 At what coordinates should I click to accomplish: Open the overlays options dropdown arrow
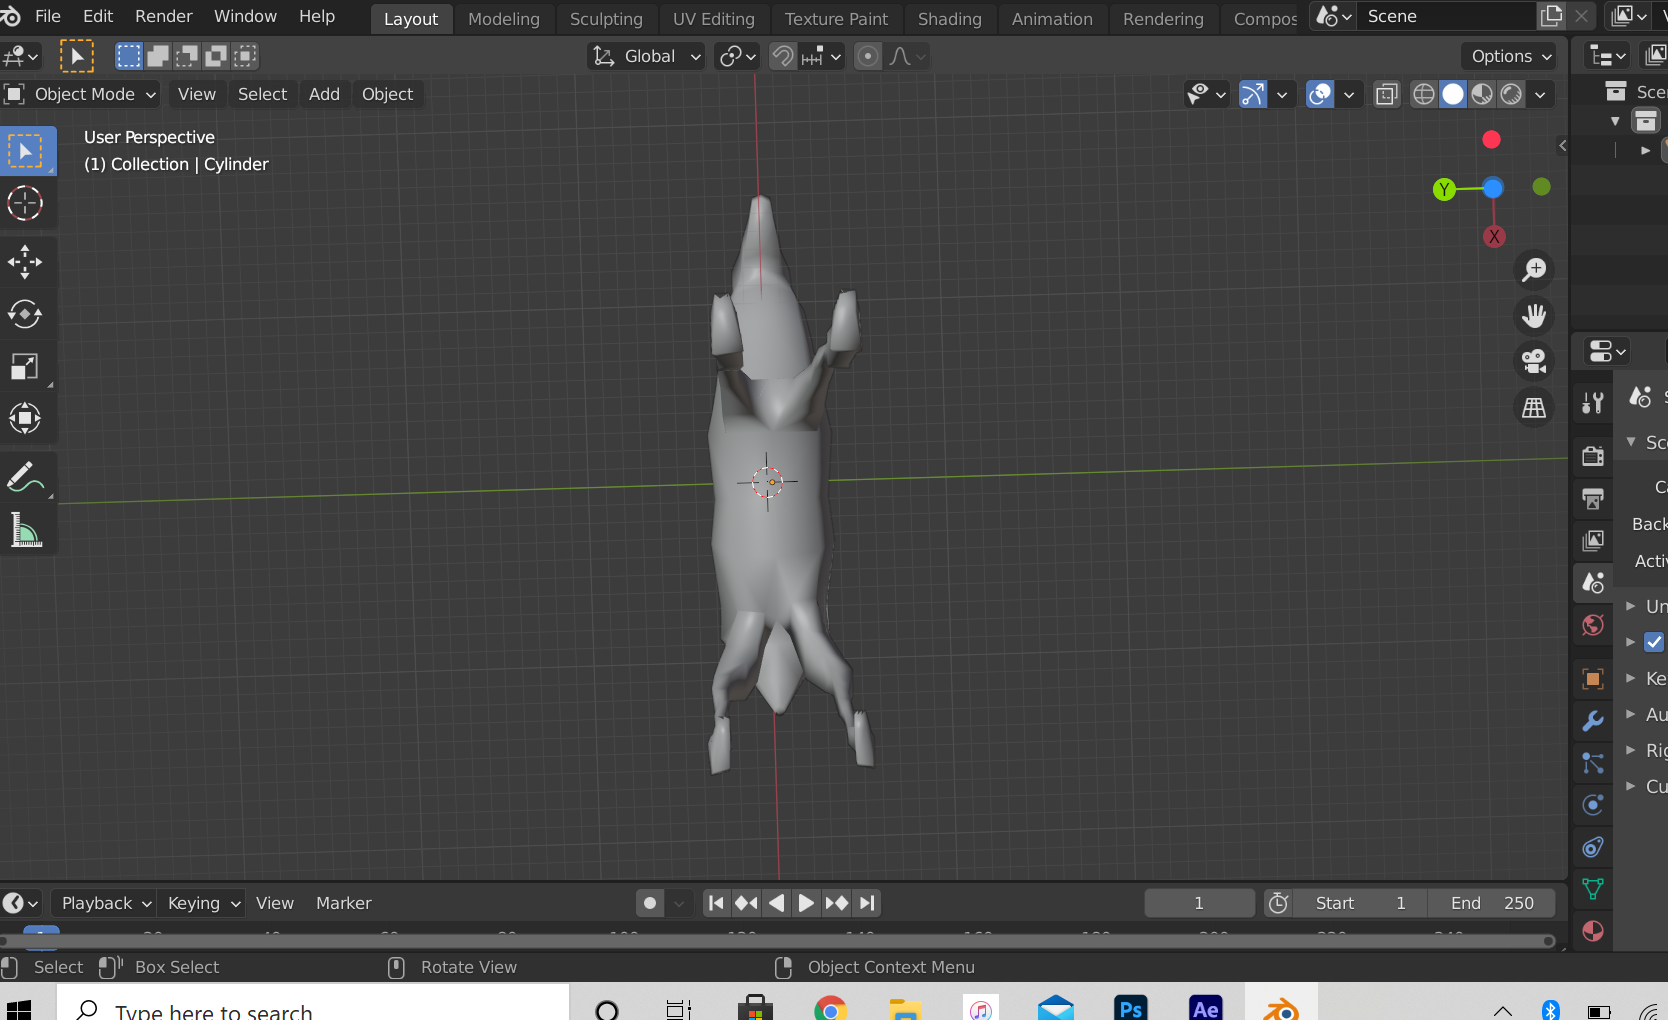(x=1349, y=95)
